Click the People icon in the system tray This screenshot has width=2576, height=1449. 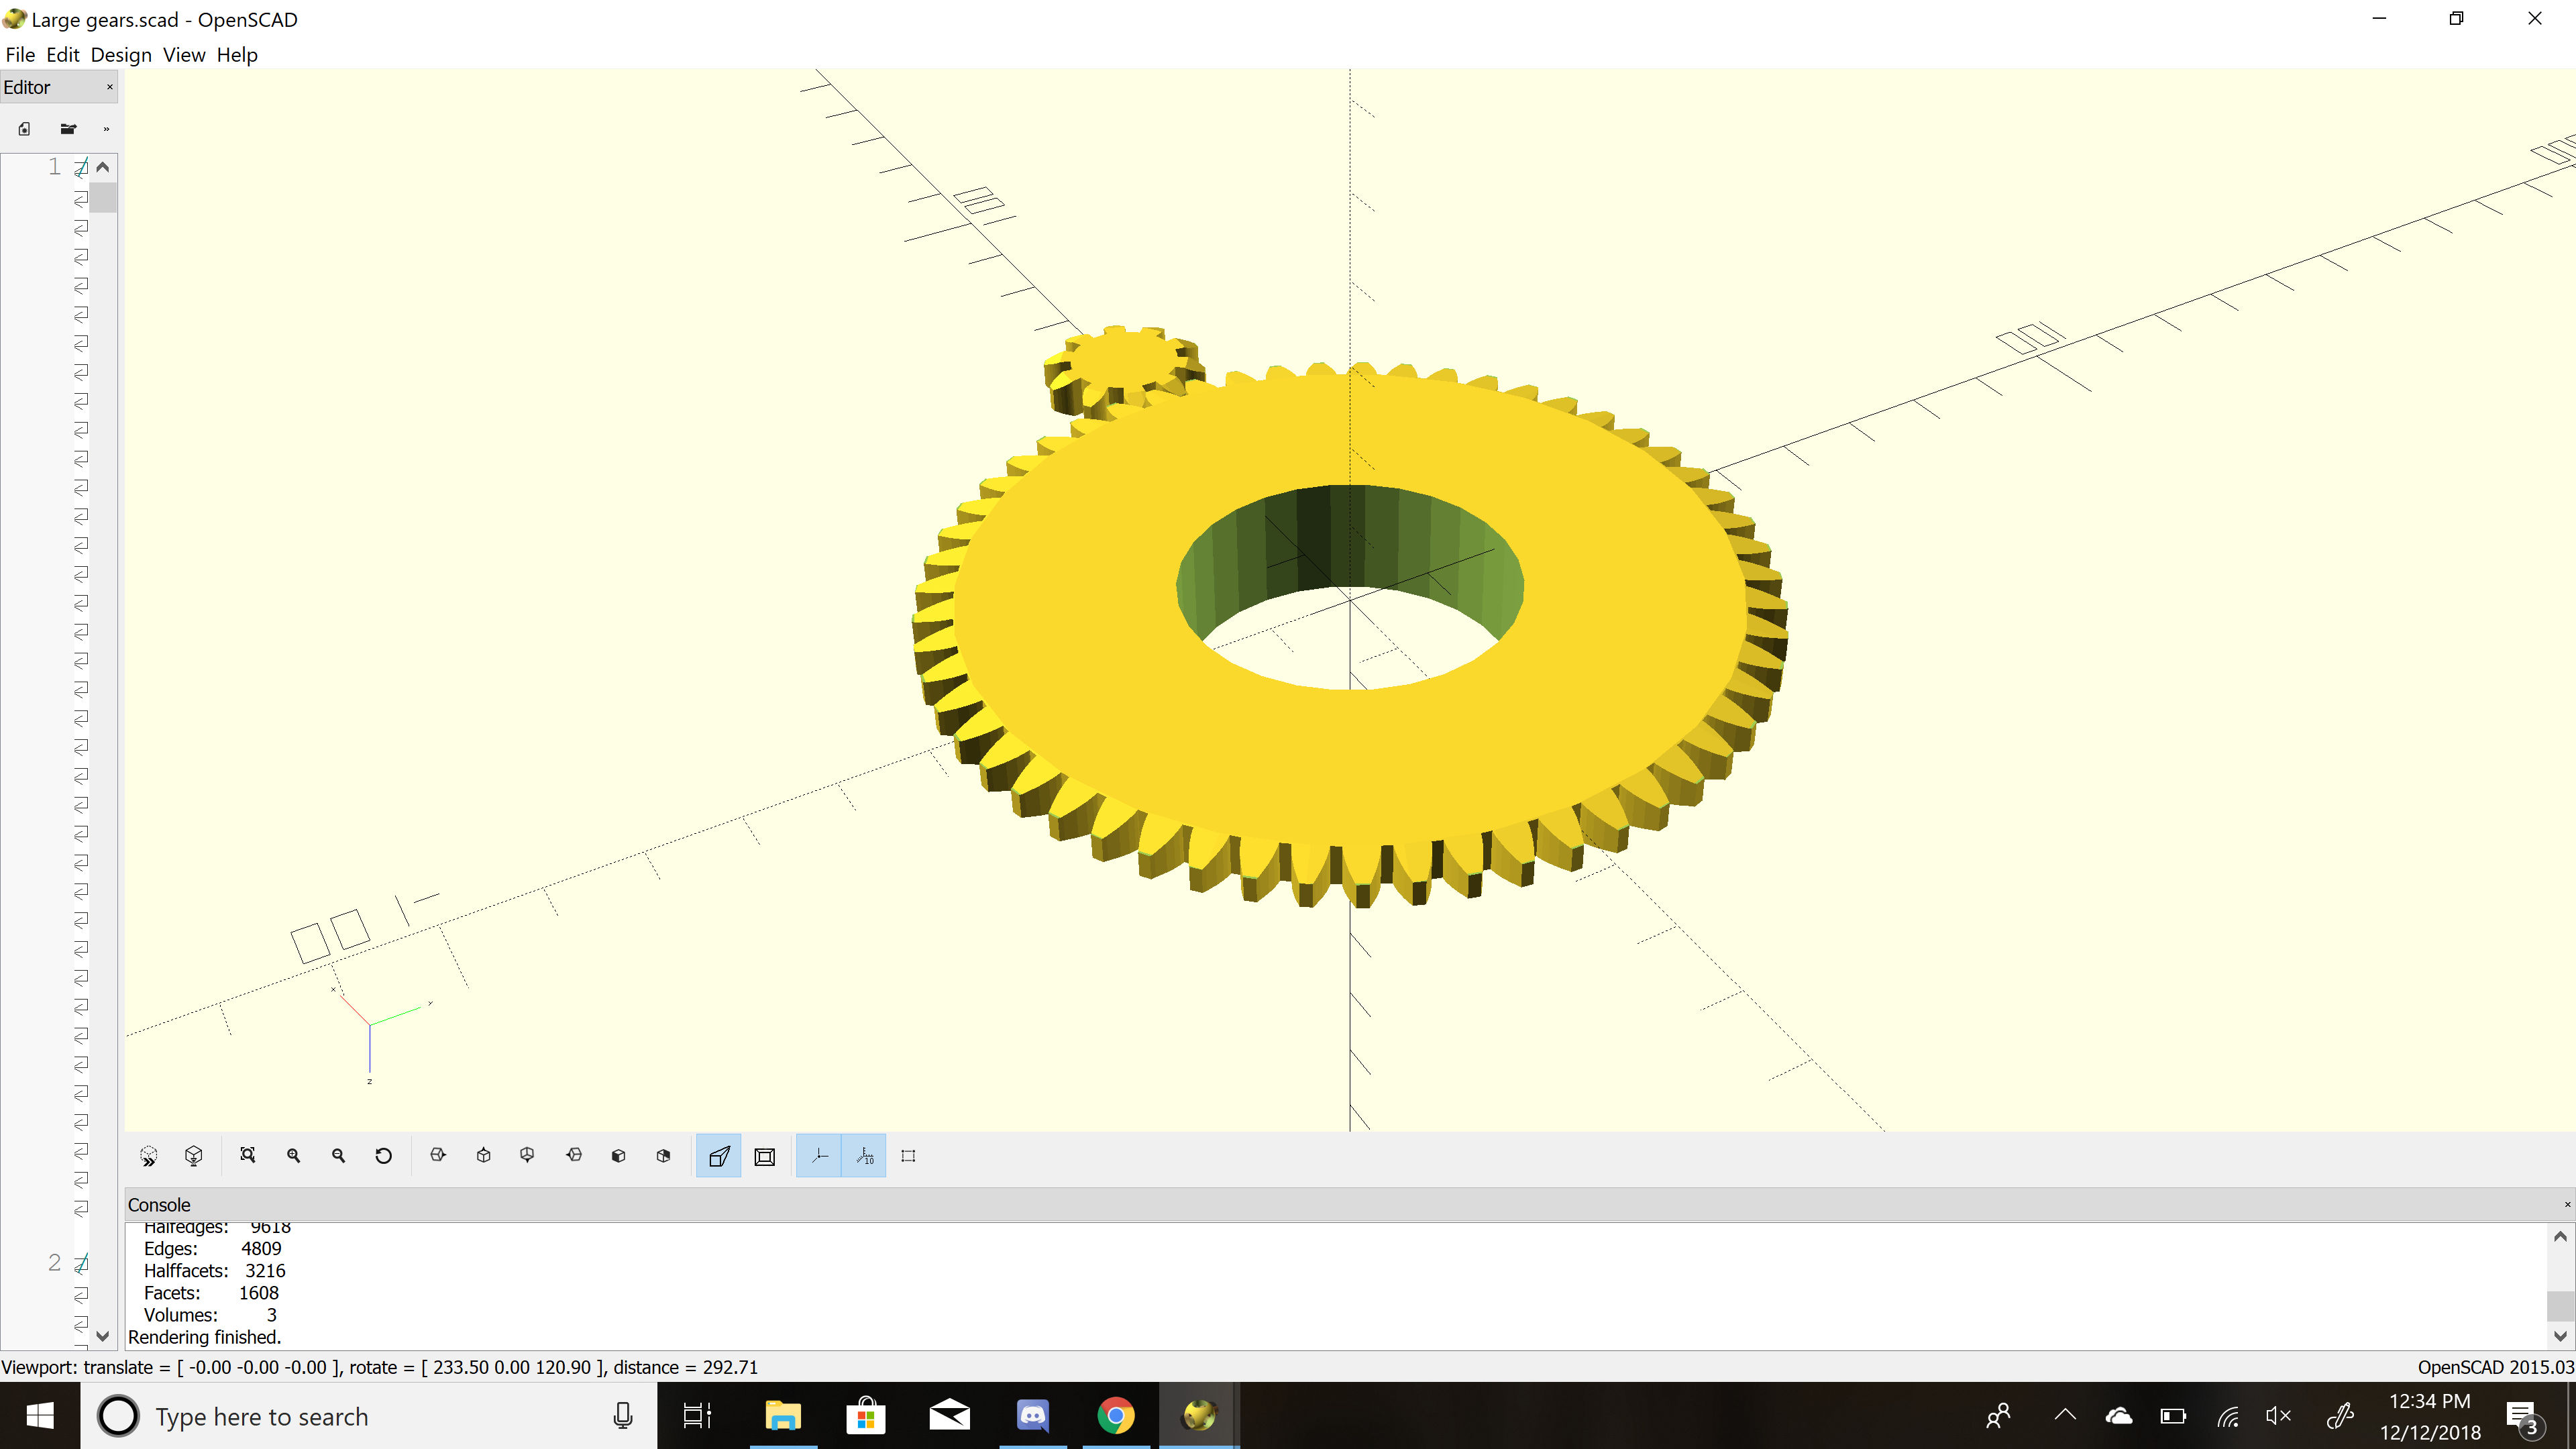coord(1998,1416)
